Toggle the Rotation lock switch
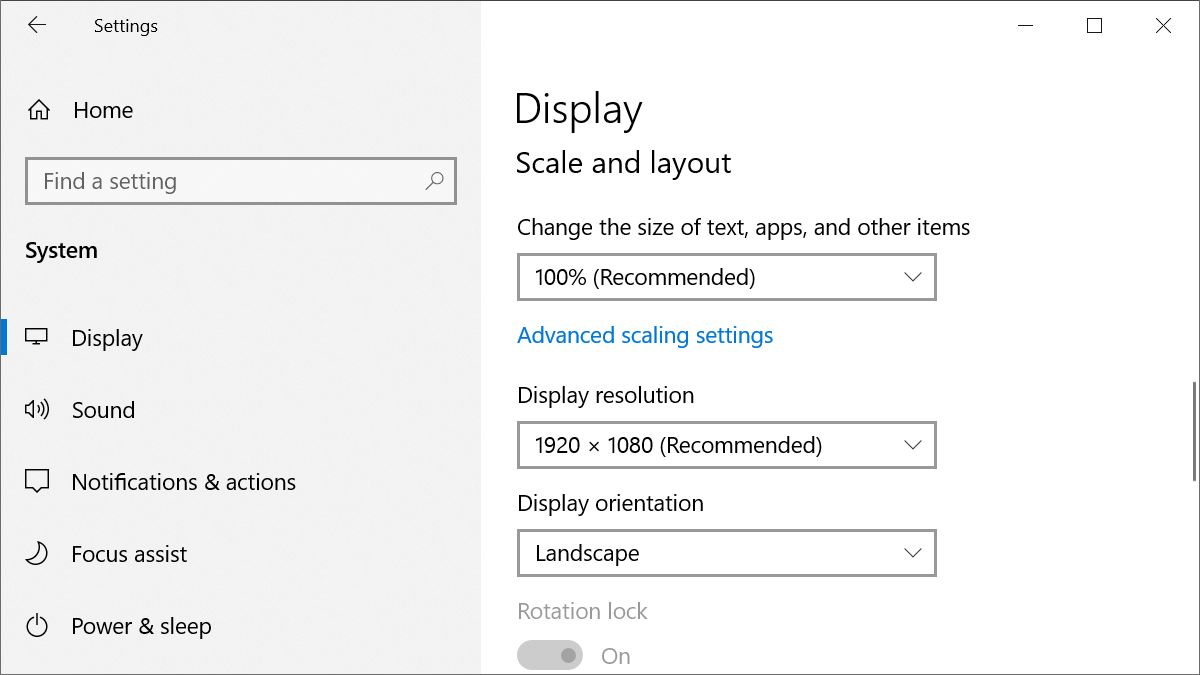The height and width of the screenshot is (675, 1200). (550, 656)
